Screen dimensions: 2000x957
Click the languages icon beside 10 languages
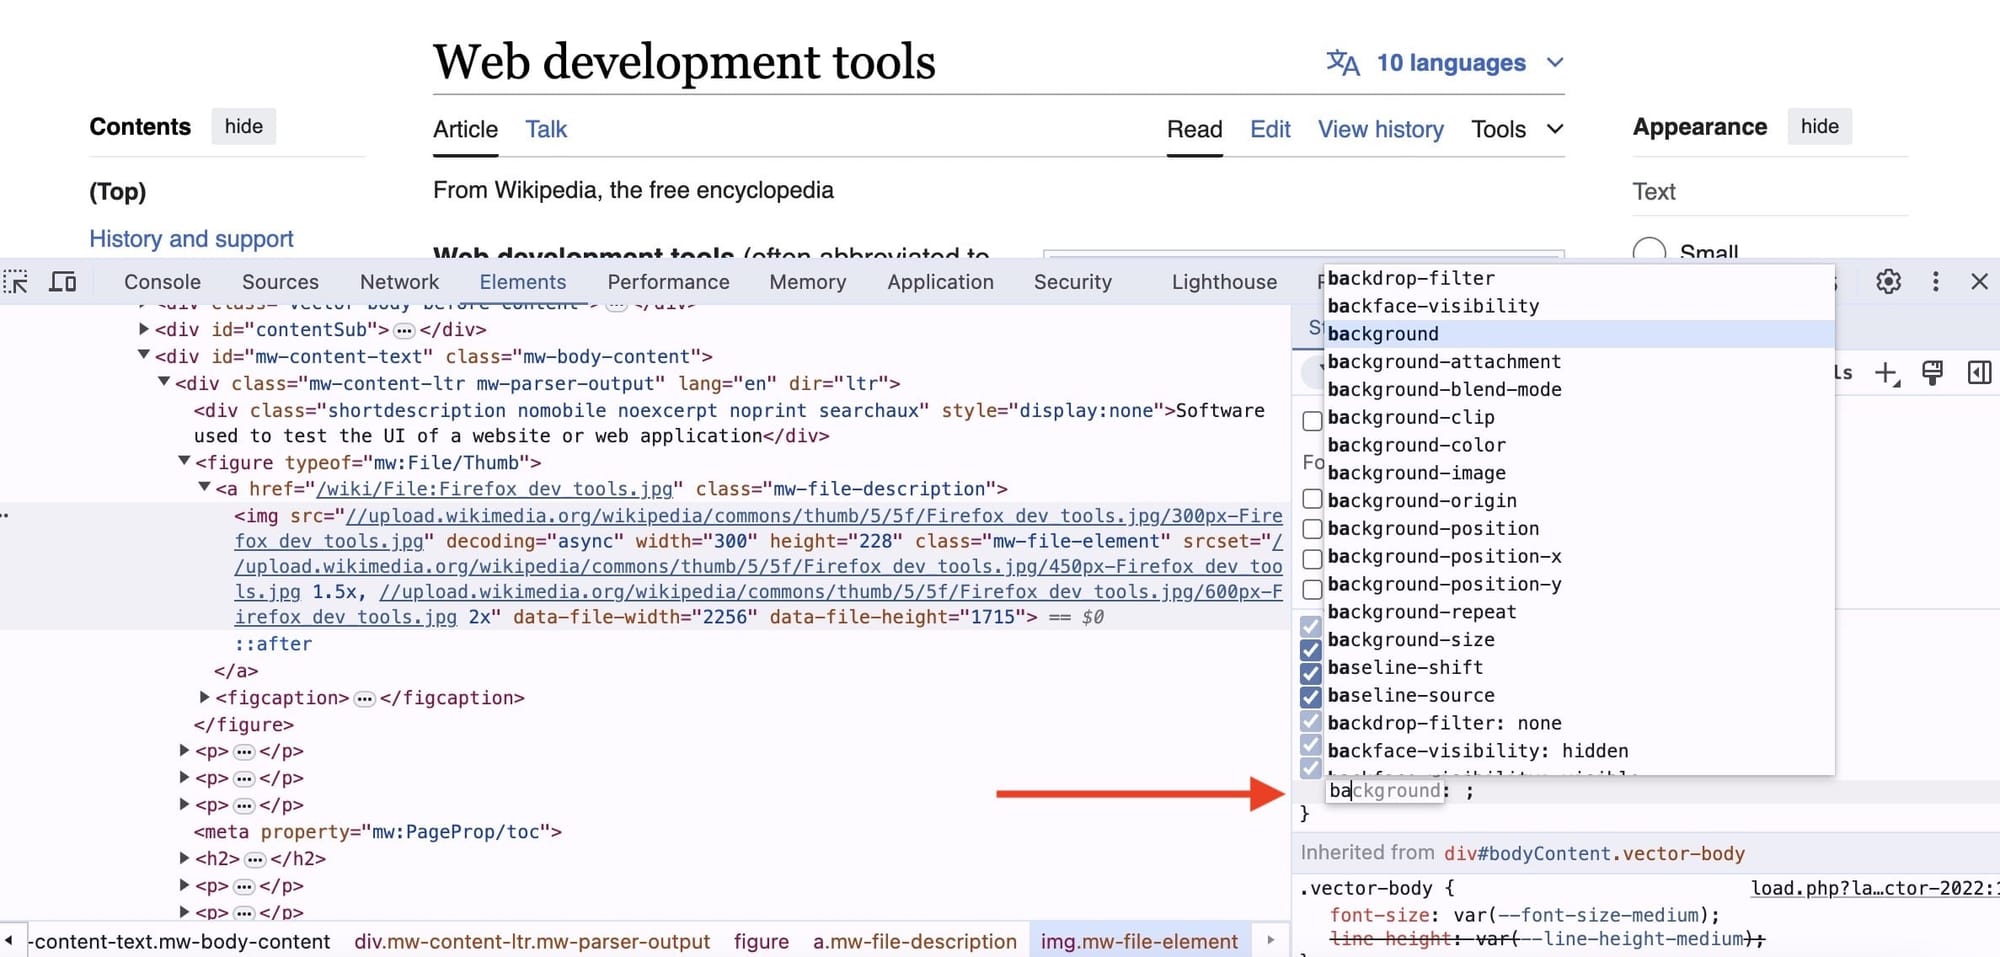(1344, 62)
